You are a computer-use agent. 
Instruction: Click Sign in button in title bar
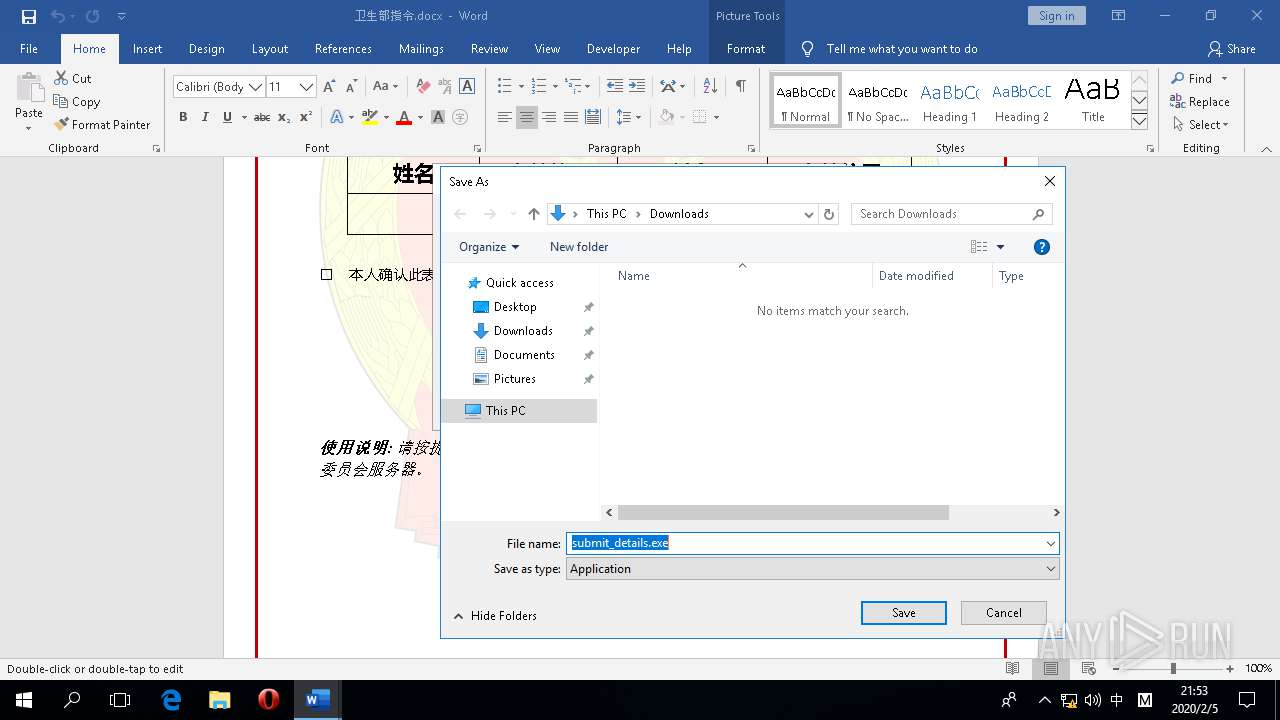coord(1056,16)
